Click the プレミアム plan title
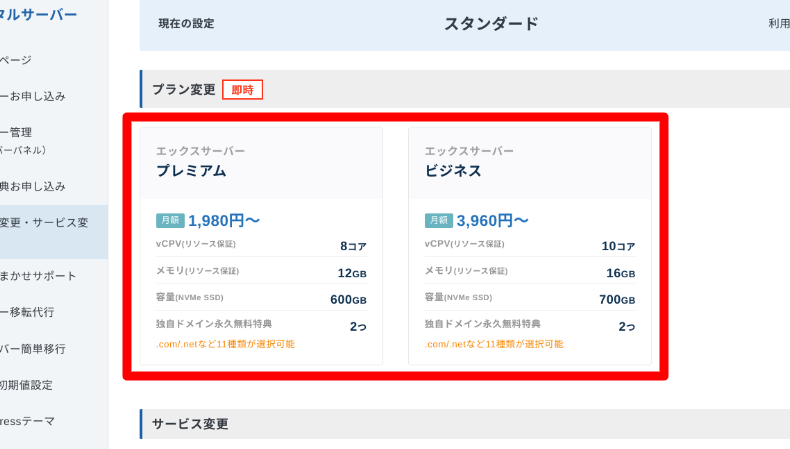Image resolution: width=790 pixels, height=449 pixels. pyautogui.click(x=191, y=171)
